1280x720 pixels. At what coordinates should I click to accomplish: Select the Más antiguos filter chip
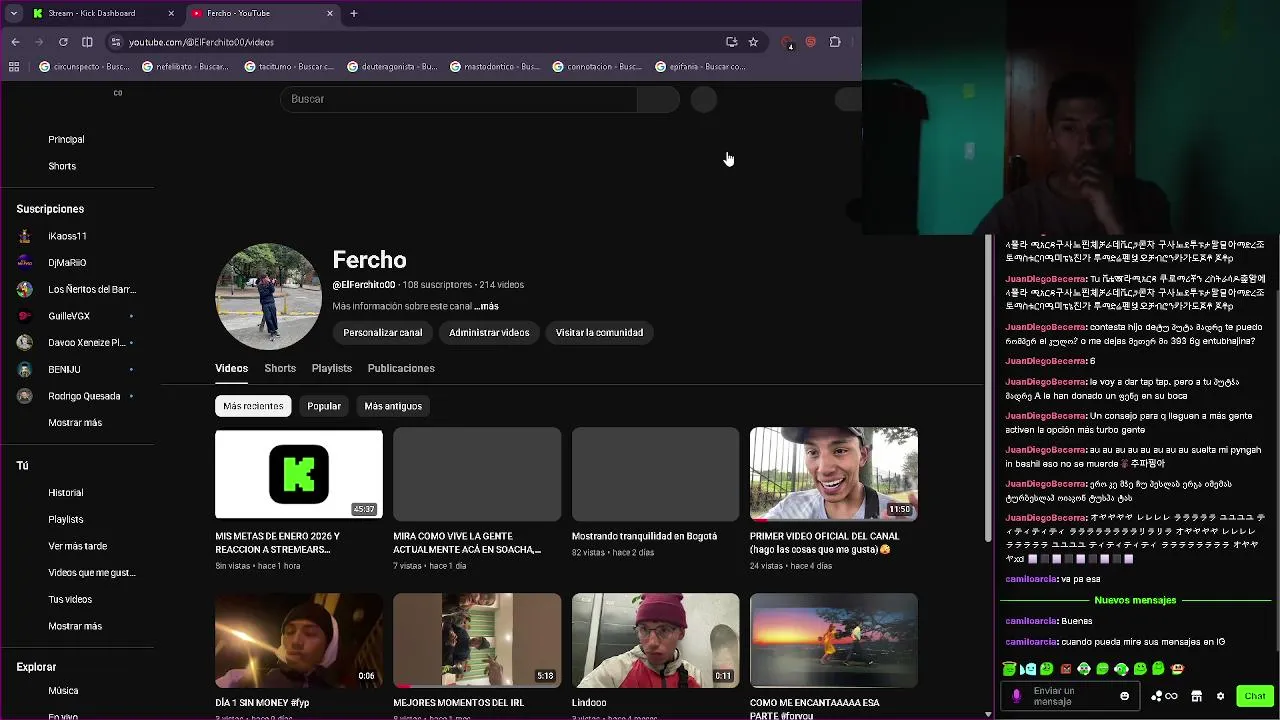[x=393, y=406]
